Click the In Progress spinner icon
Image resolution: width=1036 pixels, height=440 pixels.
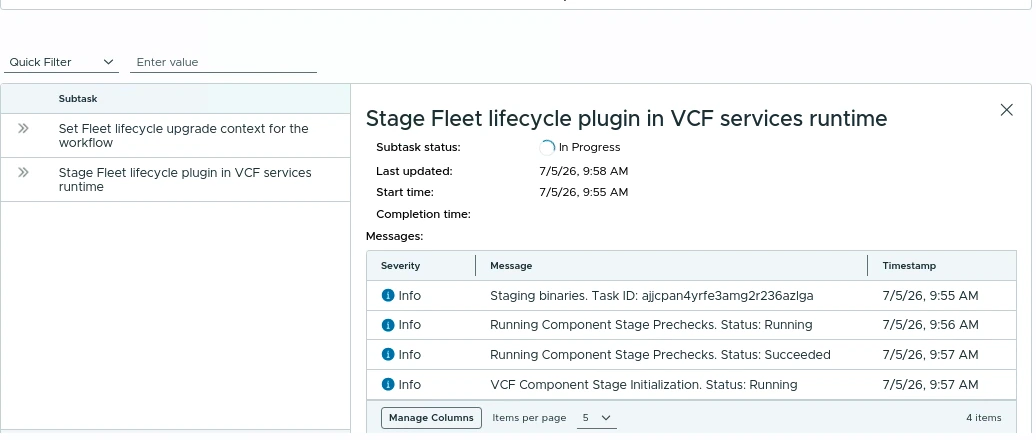pos(547,147)
